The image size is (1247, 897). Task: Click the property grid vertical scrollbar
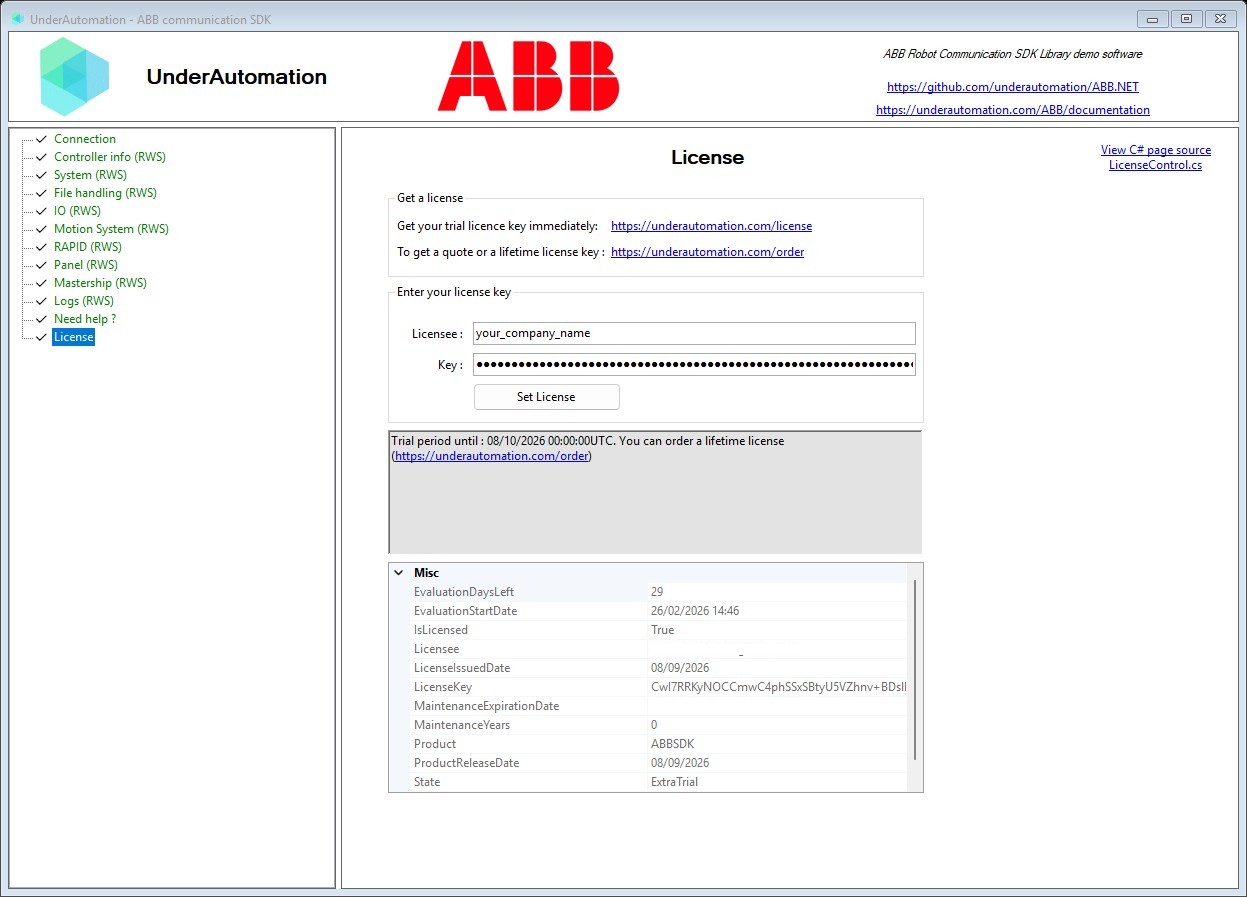[914, 670]
